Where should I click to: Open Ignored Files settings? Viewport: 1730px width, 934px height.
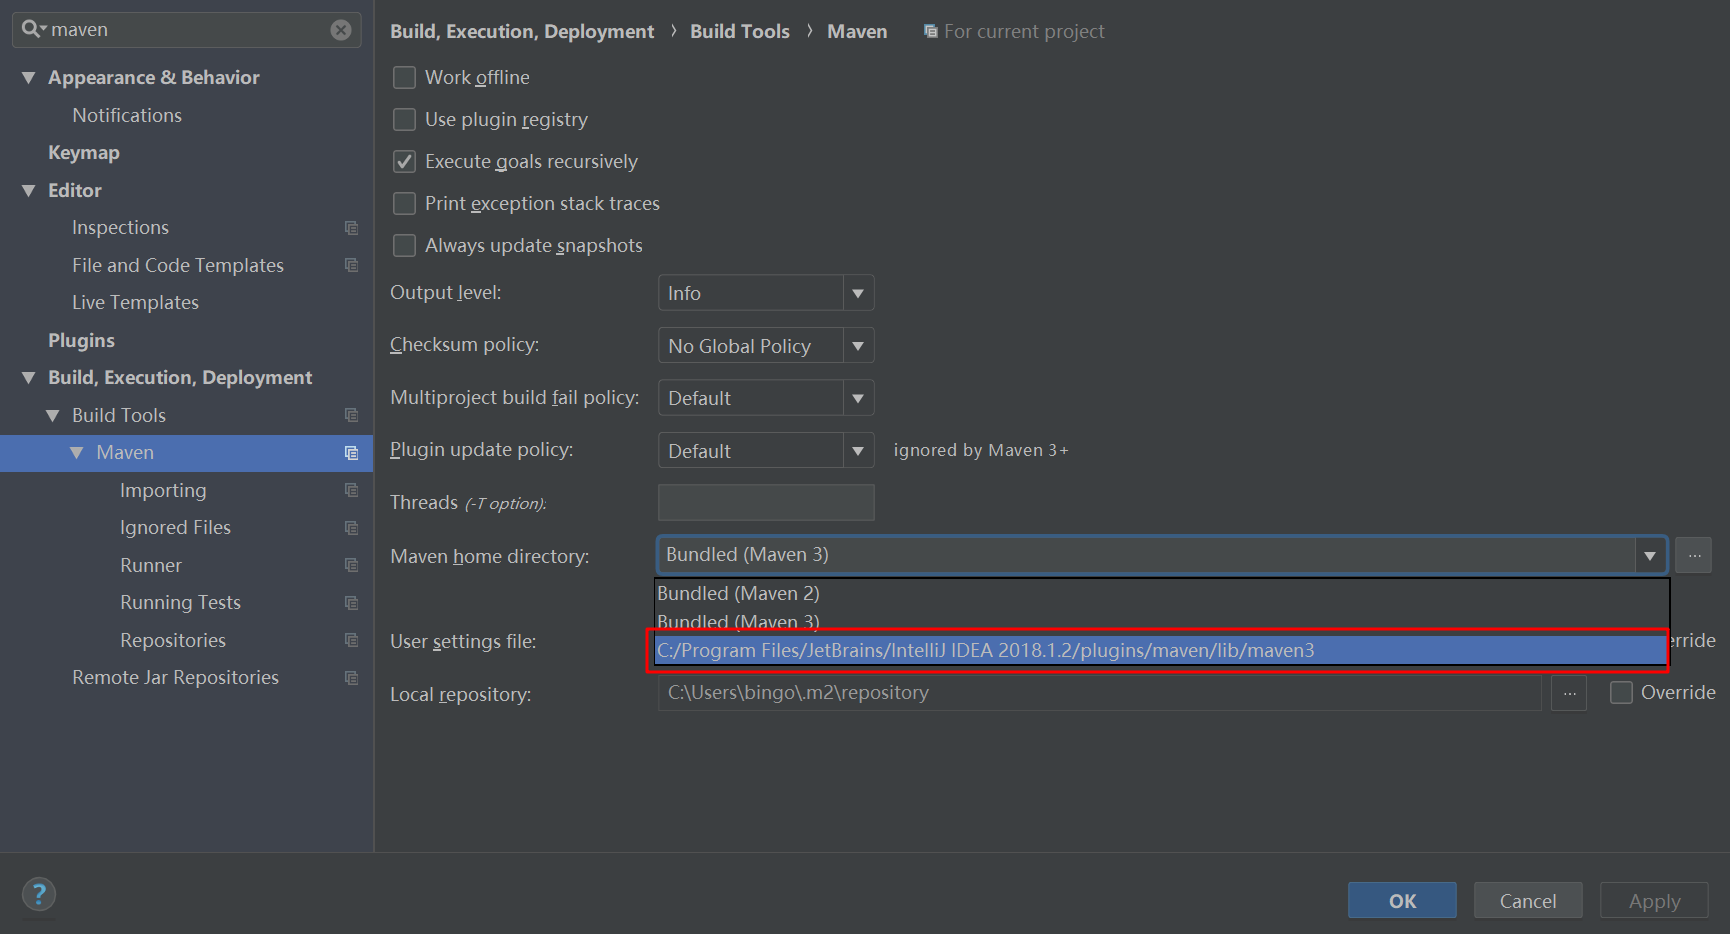pyautogui.click(x=175, y=528)
